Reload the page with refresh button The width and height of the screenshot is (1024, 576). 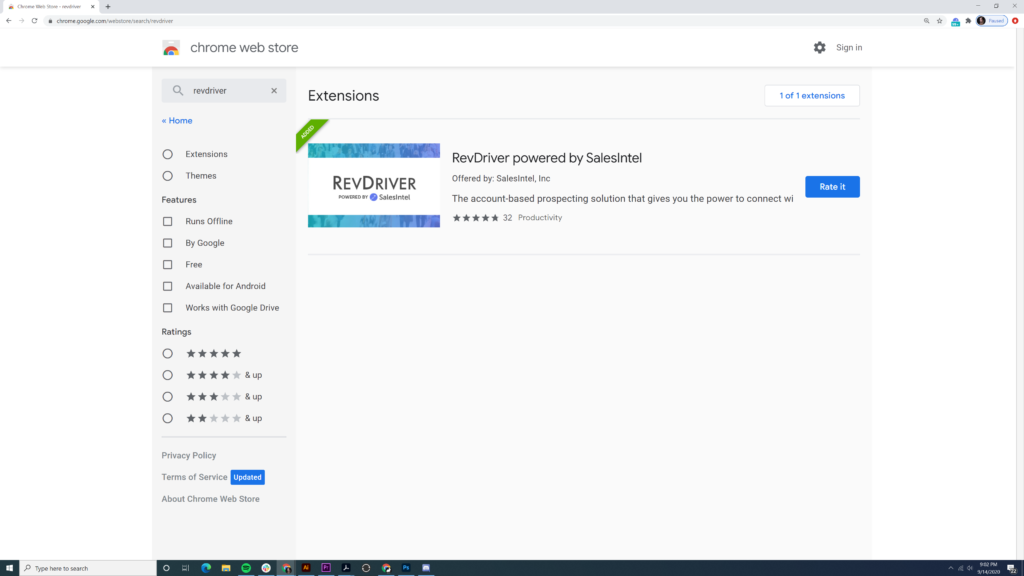click(35, 21)
